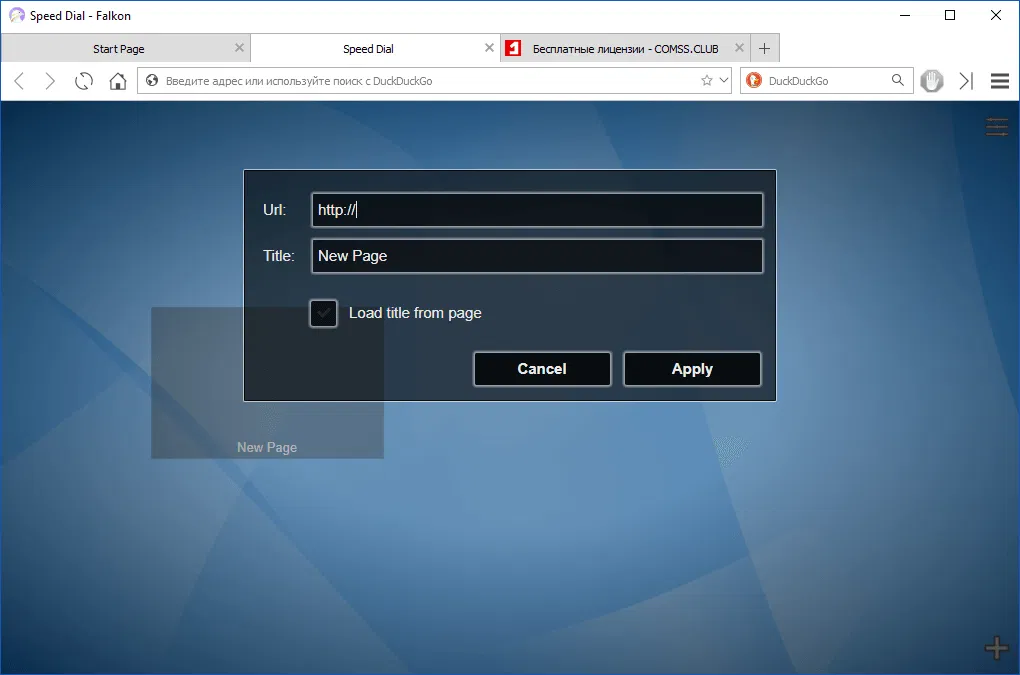Open Speed Dial settings icon

click(997, 127)
